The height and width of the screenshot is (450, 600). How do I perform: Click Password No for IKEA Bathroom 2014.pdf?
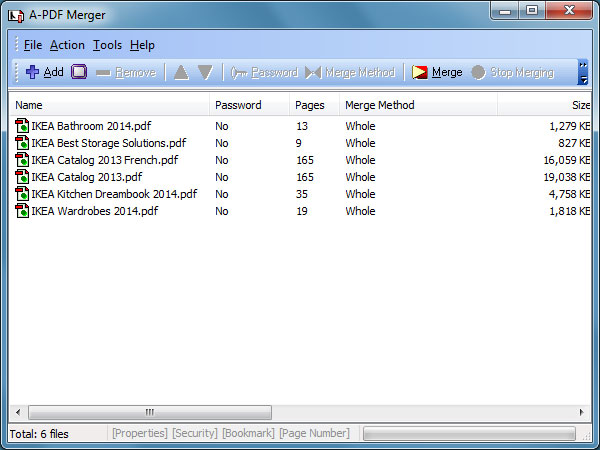222,126
